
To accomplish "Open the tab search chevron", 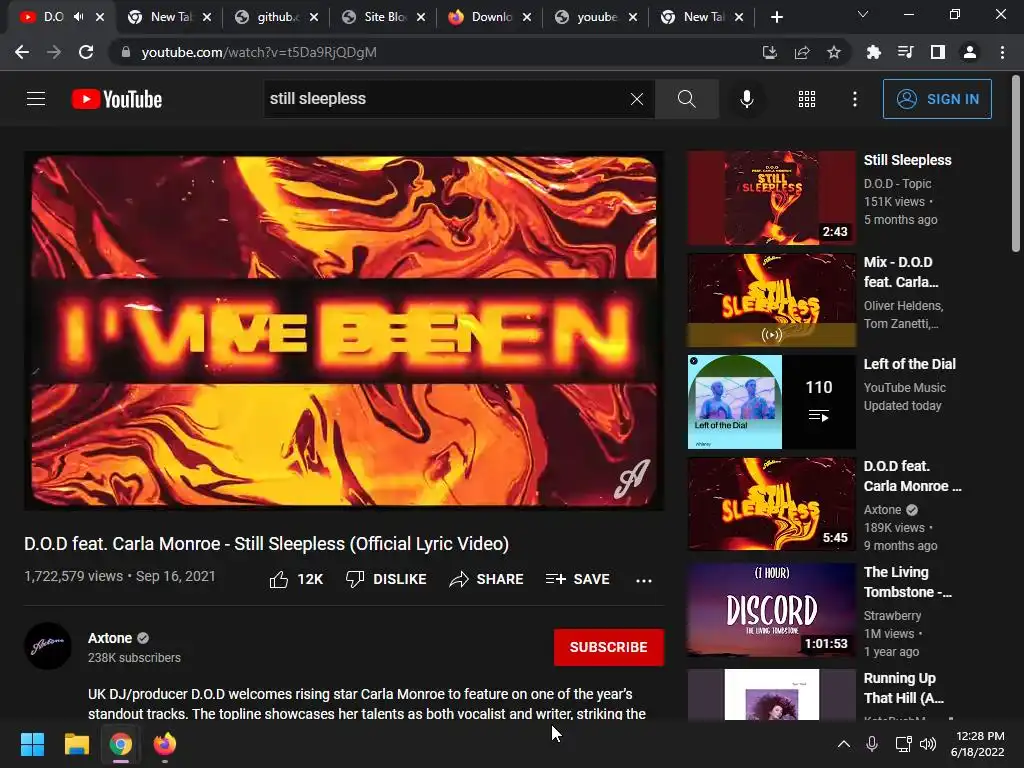I will [x=863, y=14].
